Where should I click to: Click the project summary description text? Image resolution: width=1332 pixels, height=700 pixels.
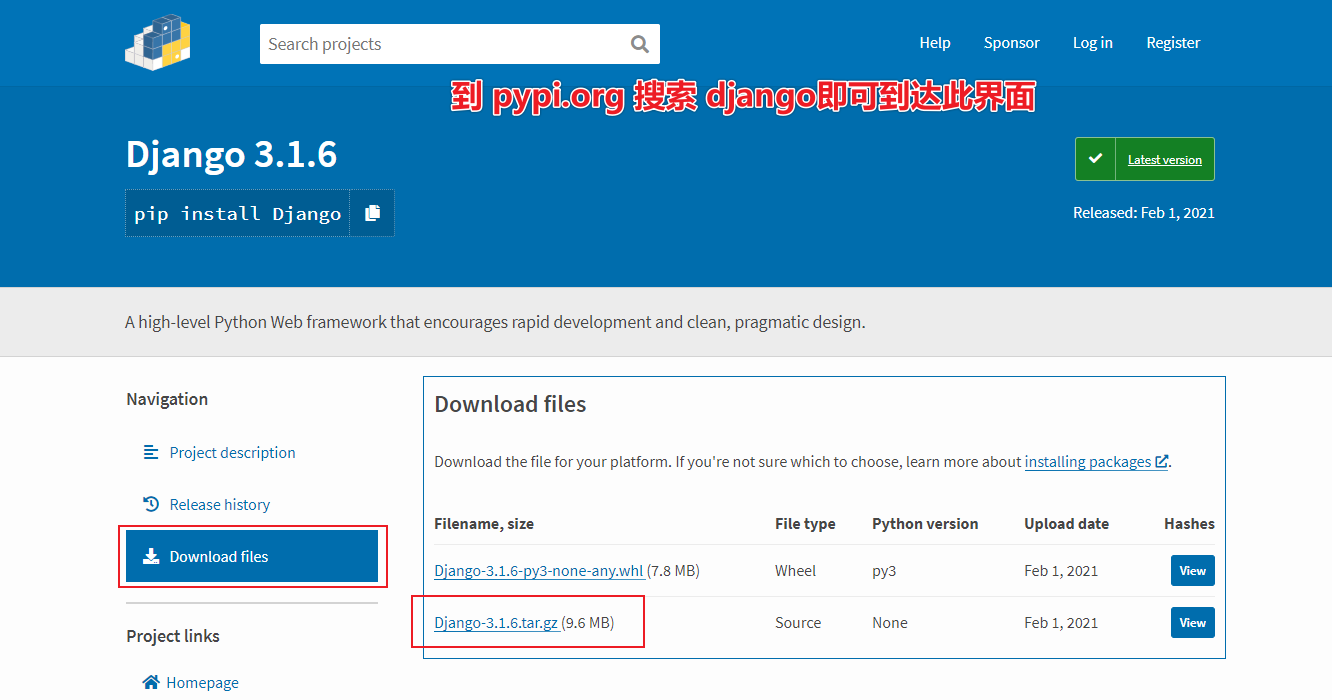(495, 322)
